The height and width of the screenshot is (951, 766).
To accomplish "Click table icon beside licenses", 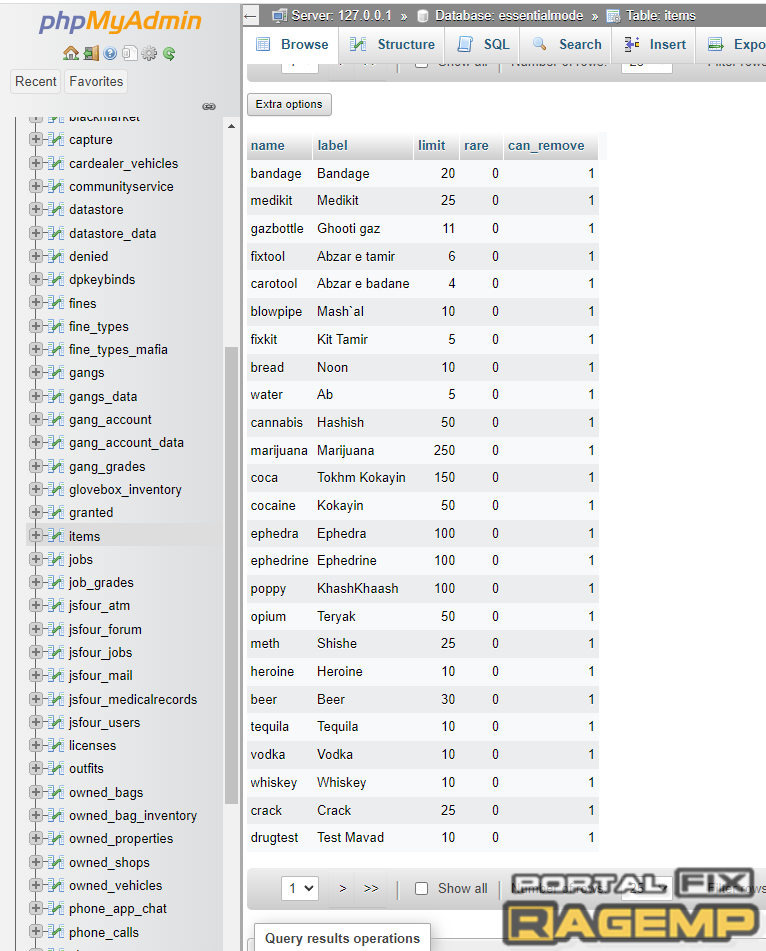I will click(56, 745).
